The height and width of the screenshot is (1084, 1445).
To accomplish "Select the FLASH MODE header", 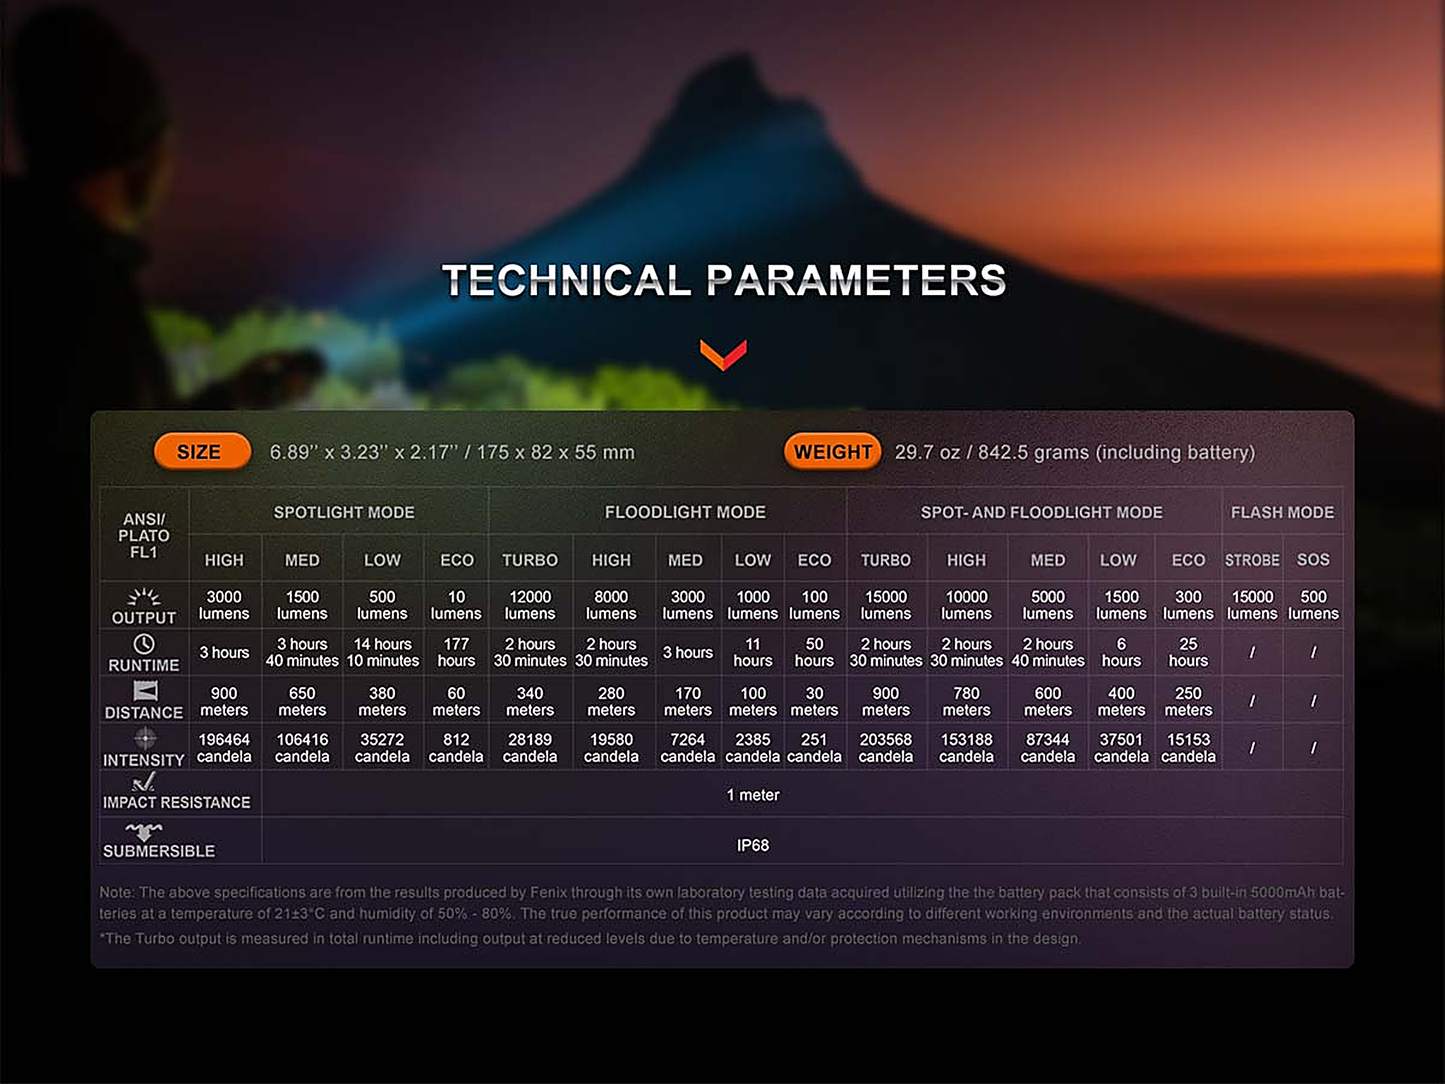I will [1282, 512].
